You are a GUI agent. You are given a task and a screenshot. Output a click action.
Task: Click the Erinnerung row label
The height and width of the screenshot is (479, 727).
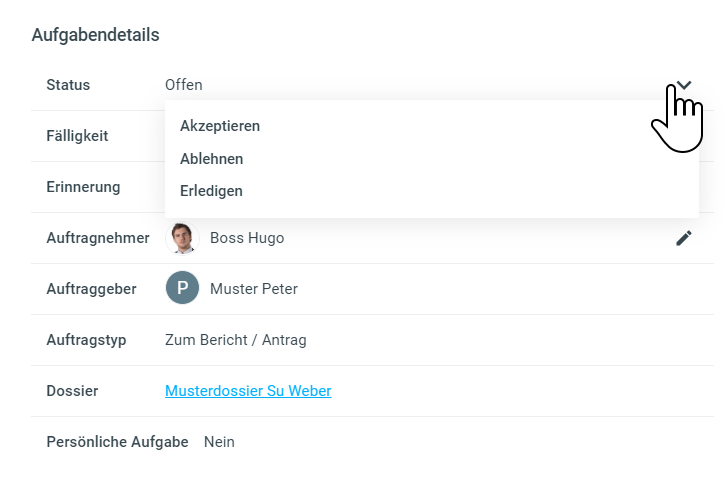point(83,187)
